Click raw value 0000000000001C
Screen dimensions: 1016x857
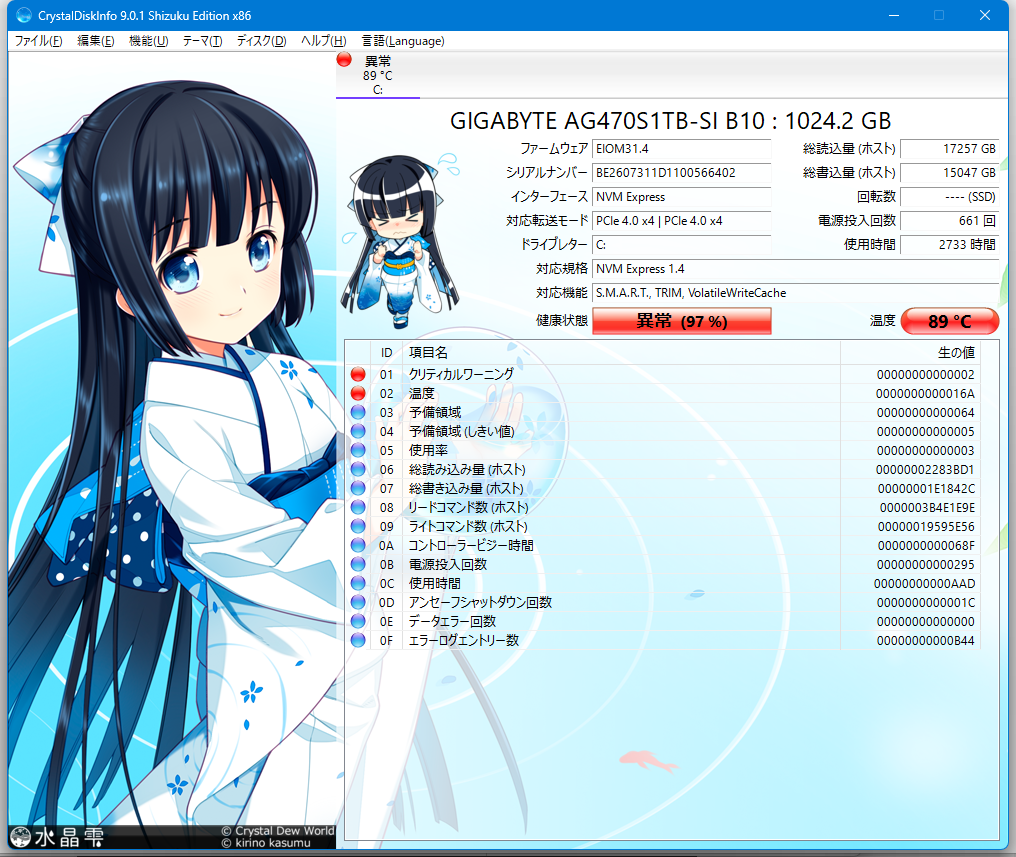click(x=926, y=602)
